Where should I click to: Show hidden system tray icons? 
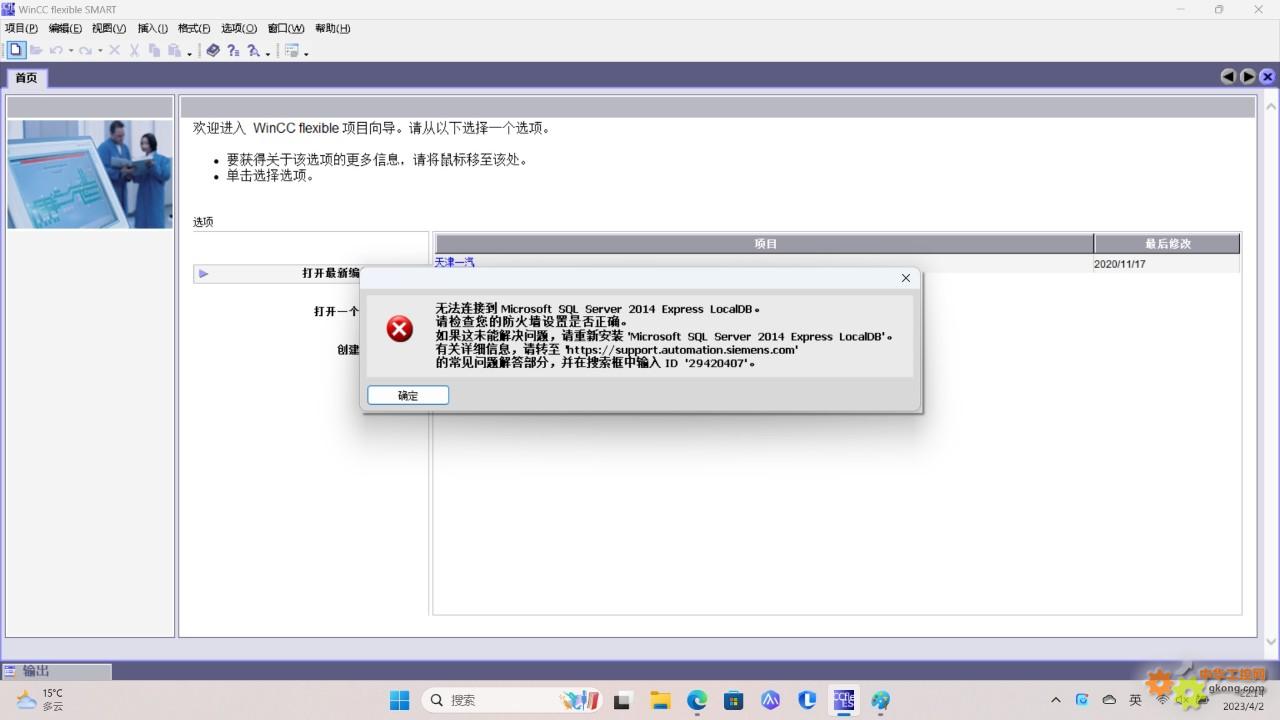[1055, 700]
